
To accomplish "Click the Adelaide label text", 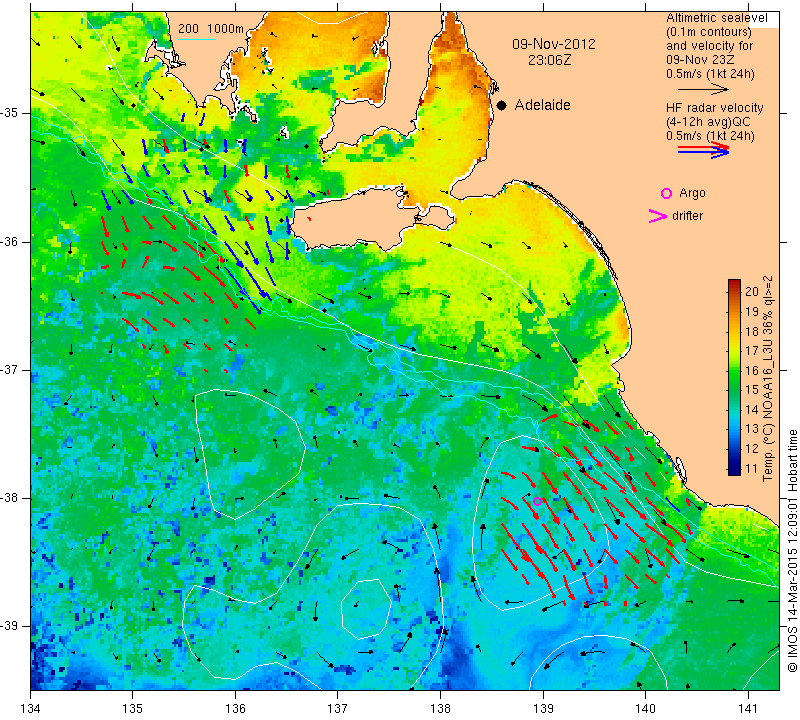I will (x=542, y=105).
